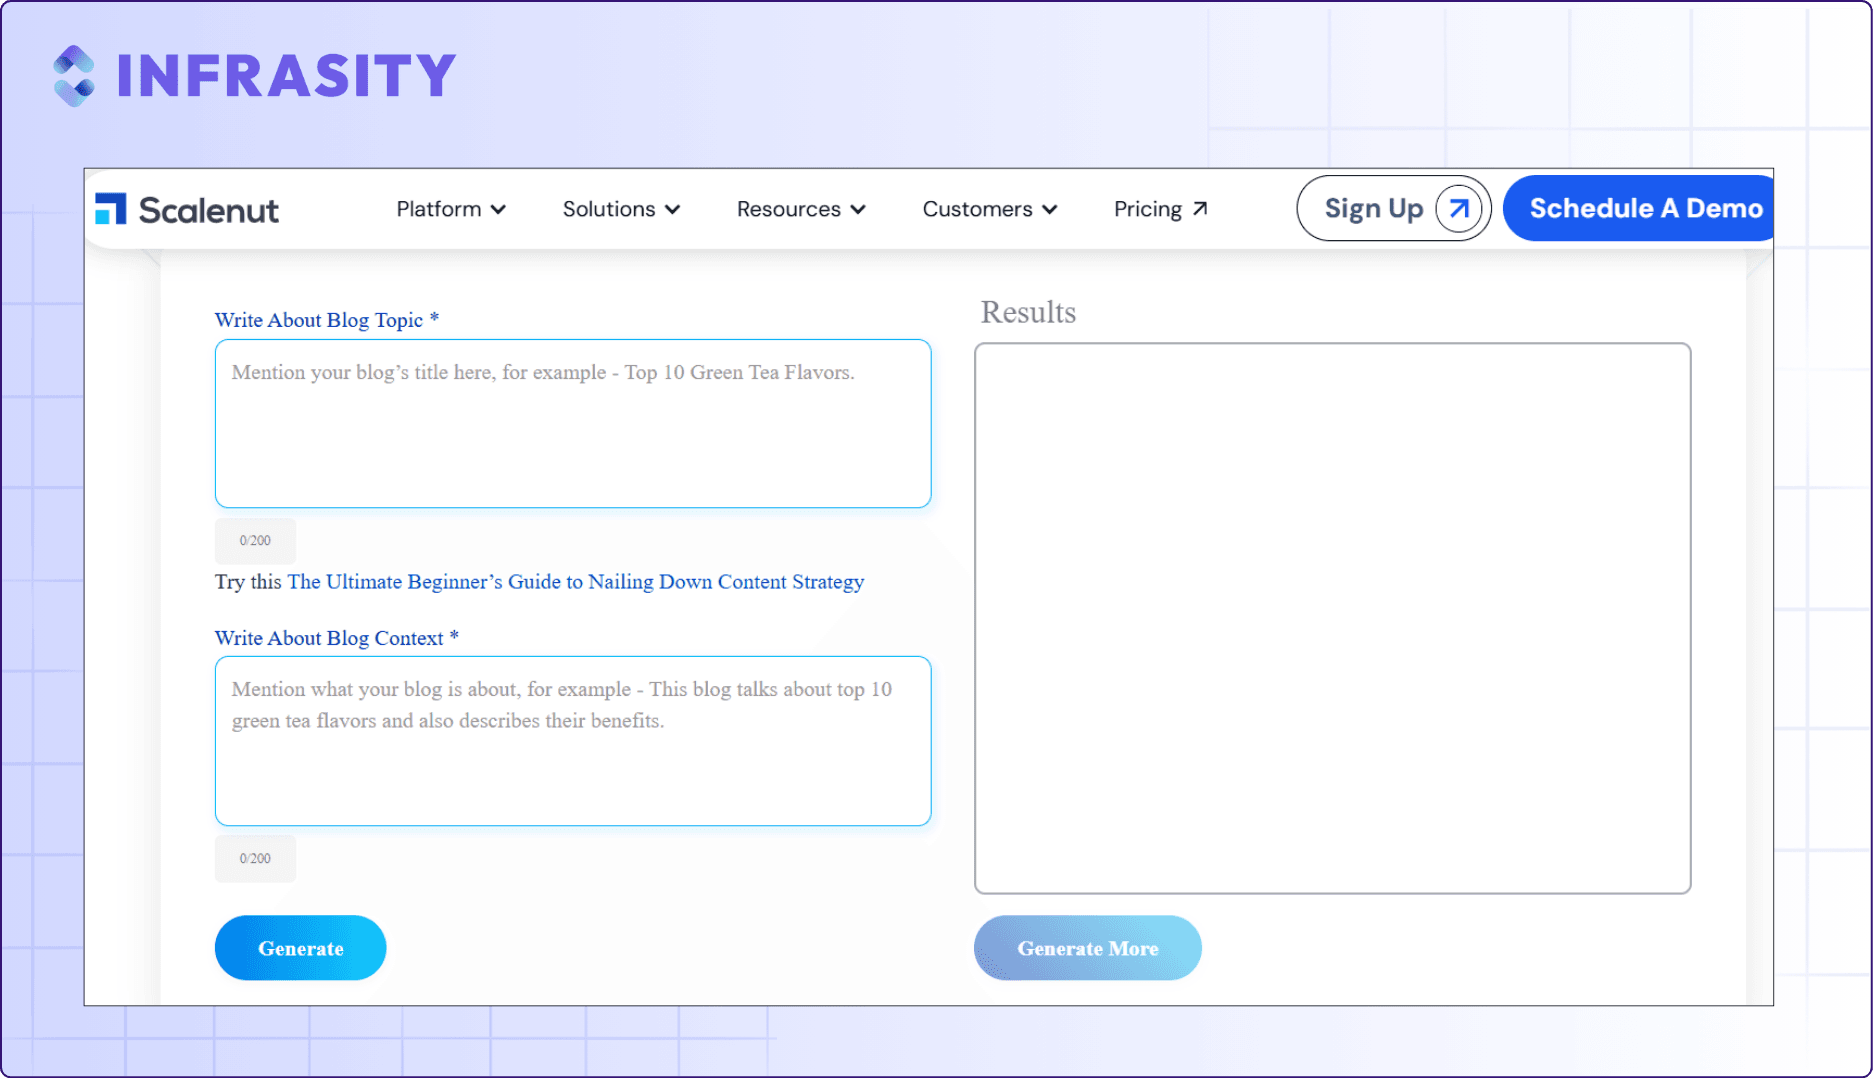Screen dimensions: 1873x1079
Task: Click the Pricing external link arrow icon
Action: tap(1200, 209)
